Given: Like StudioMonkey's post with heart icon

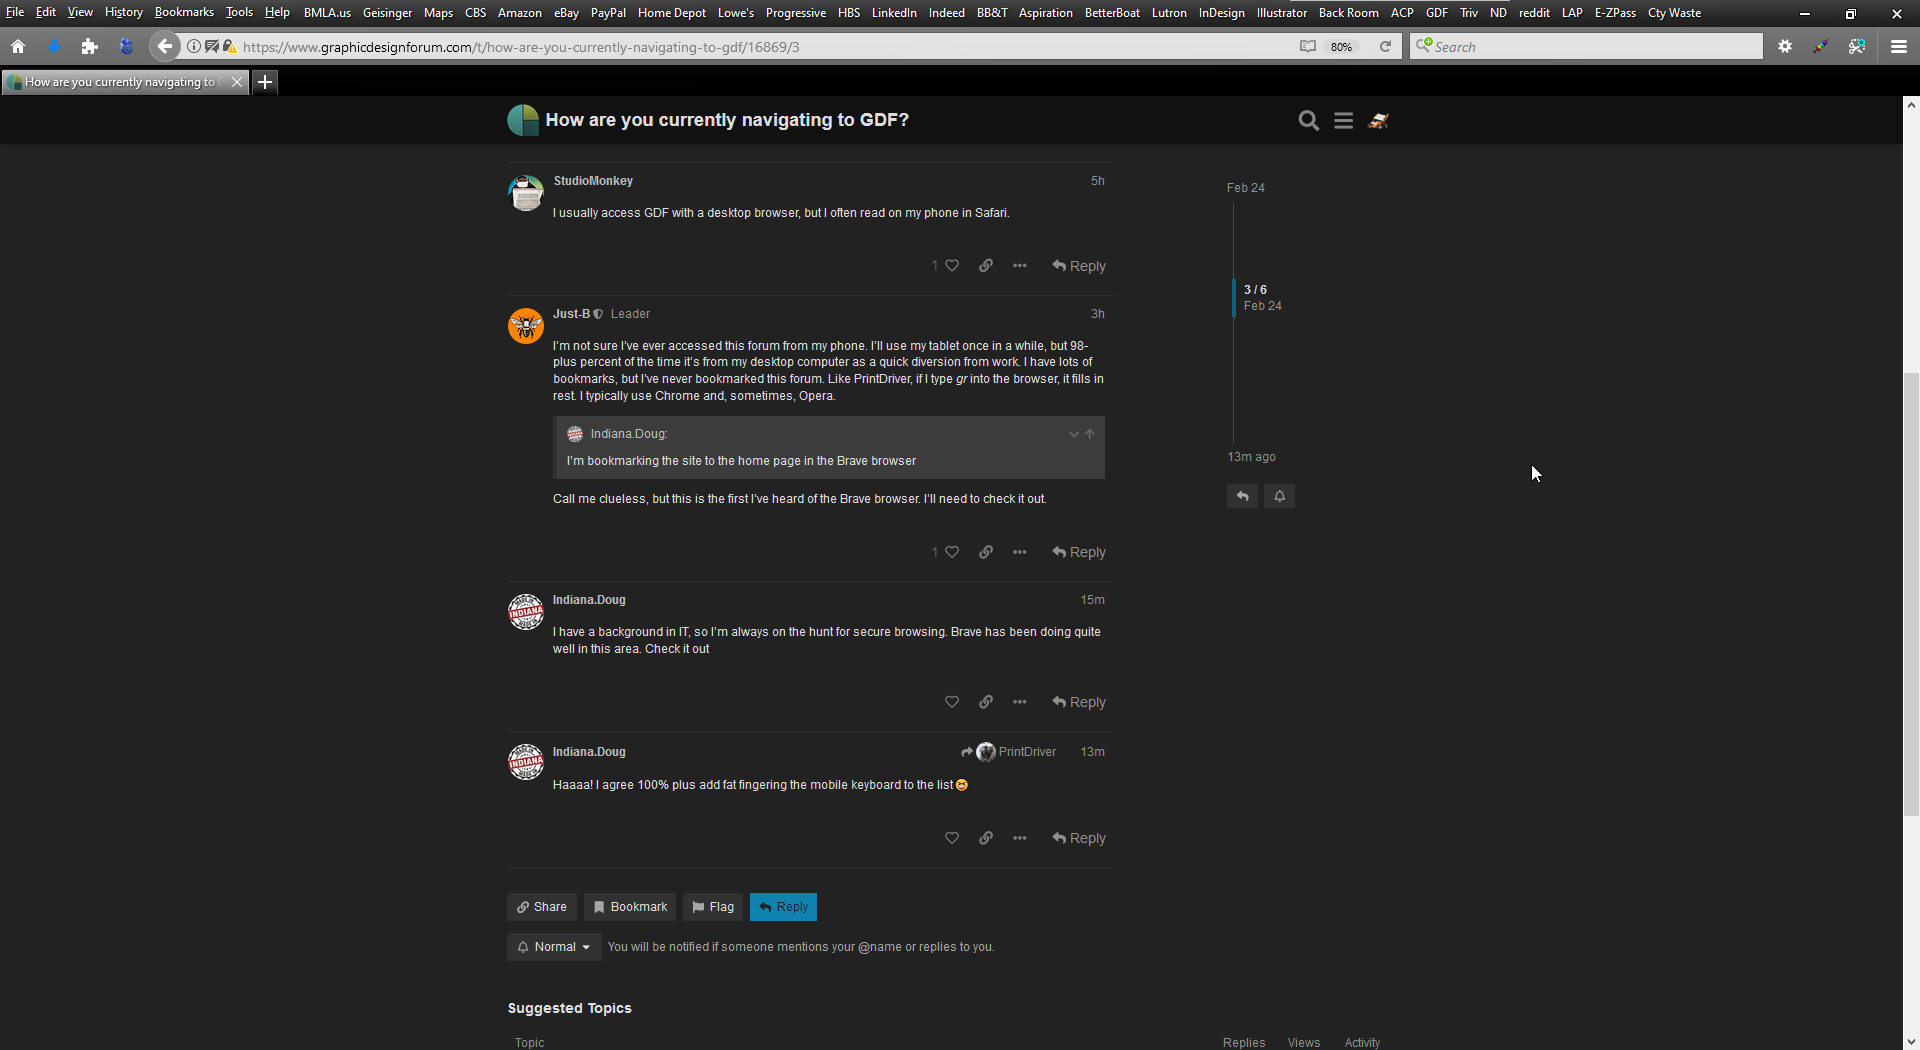Looking at the screenshot, I should coord(952,266).
